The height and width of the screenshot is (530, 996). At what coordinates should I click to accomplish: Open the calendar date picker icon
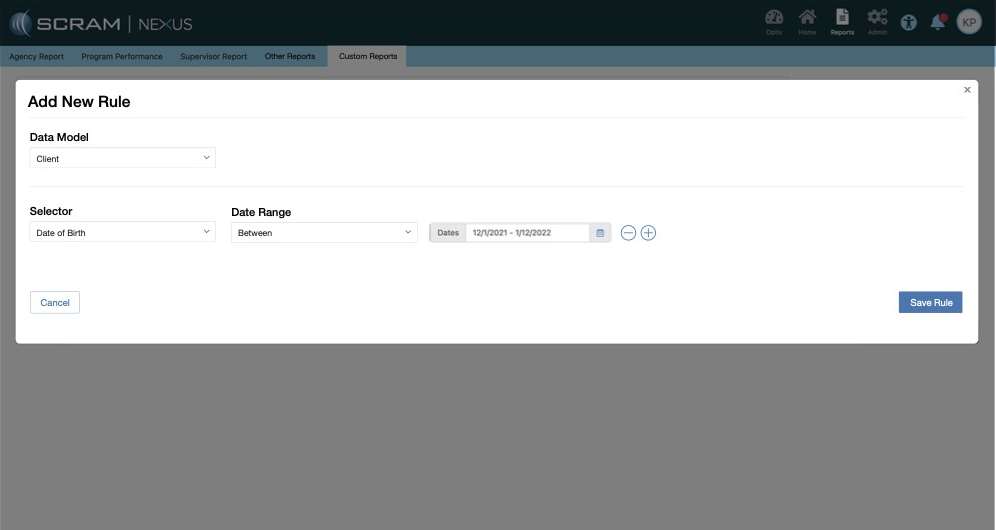600,233
